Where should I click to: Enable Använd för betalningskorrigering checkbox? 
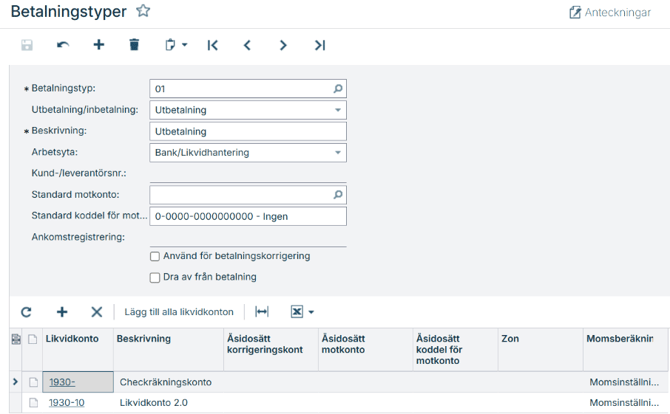pos(155,256)
